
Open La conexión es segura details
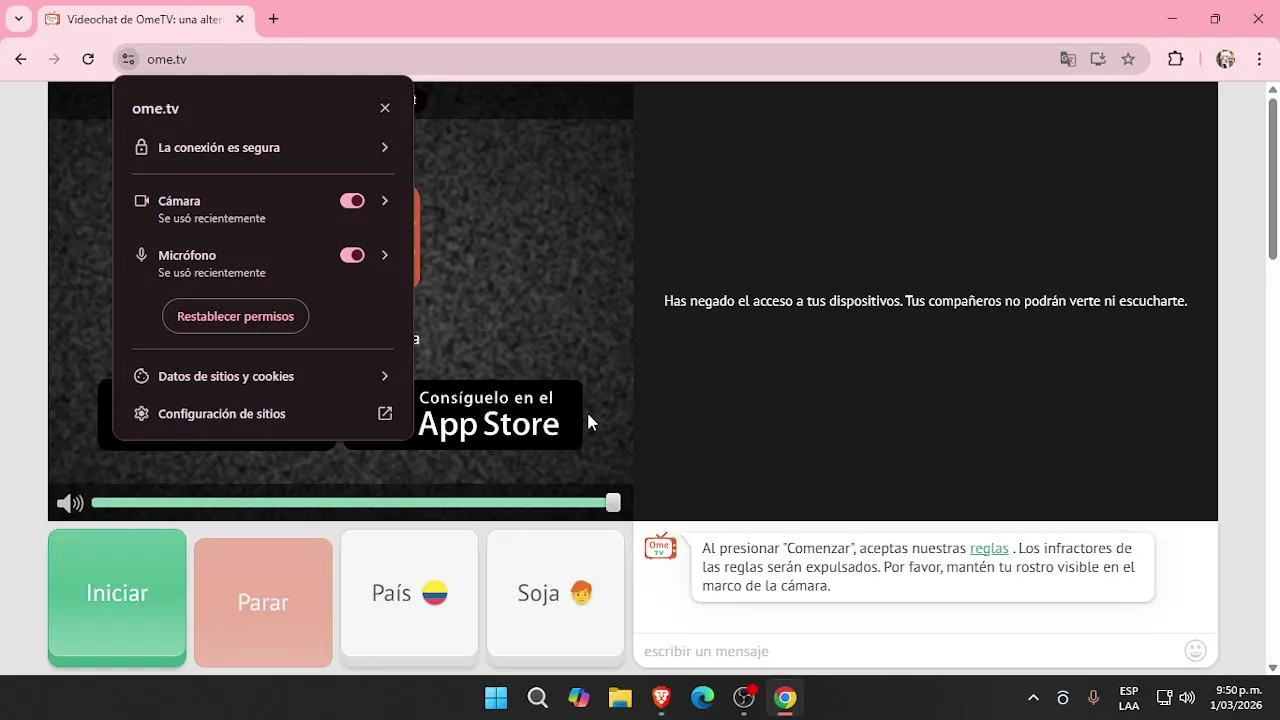tap(263, 147)
